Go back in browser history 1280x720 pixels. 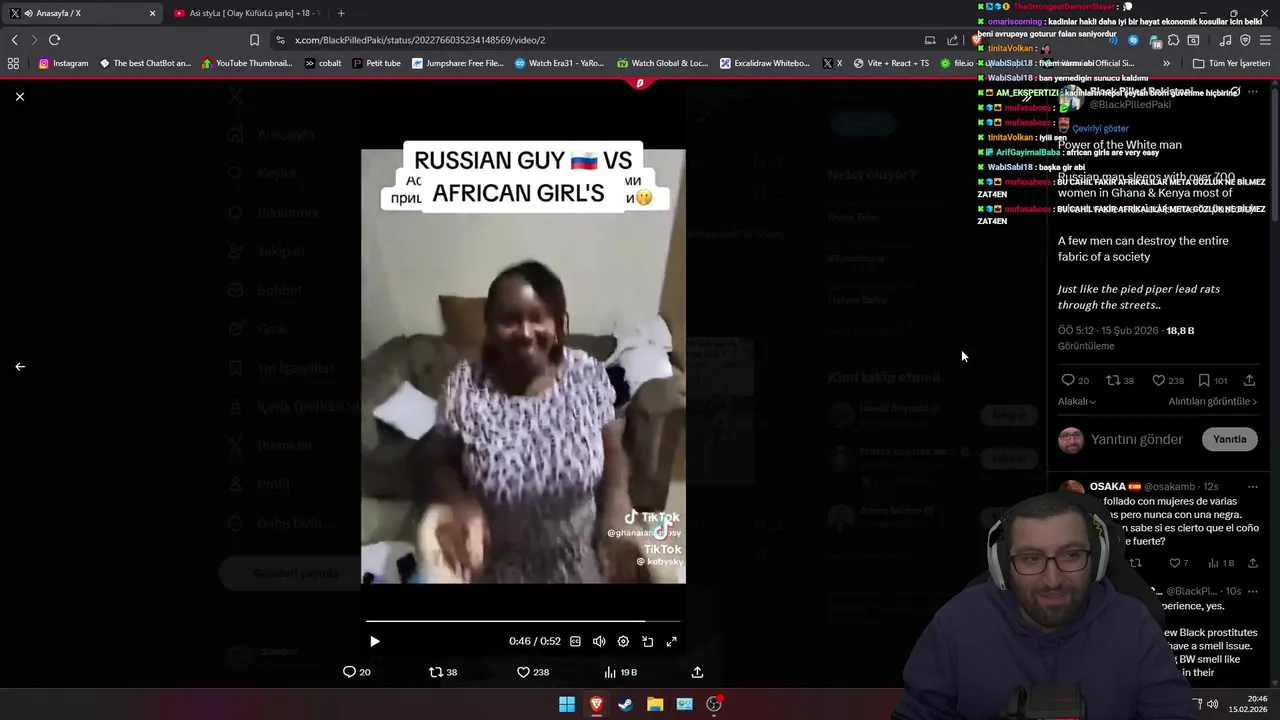tap(14, 40)
